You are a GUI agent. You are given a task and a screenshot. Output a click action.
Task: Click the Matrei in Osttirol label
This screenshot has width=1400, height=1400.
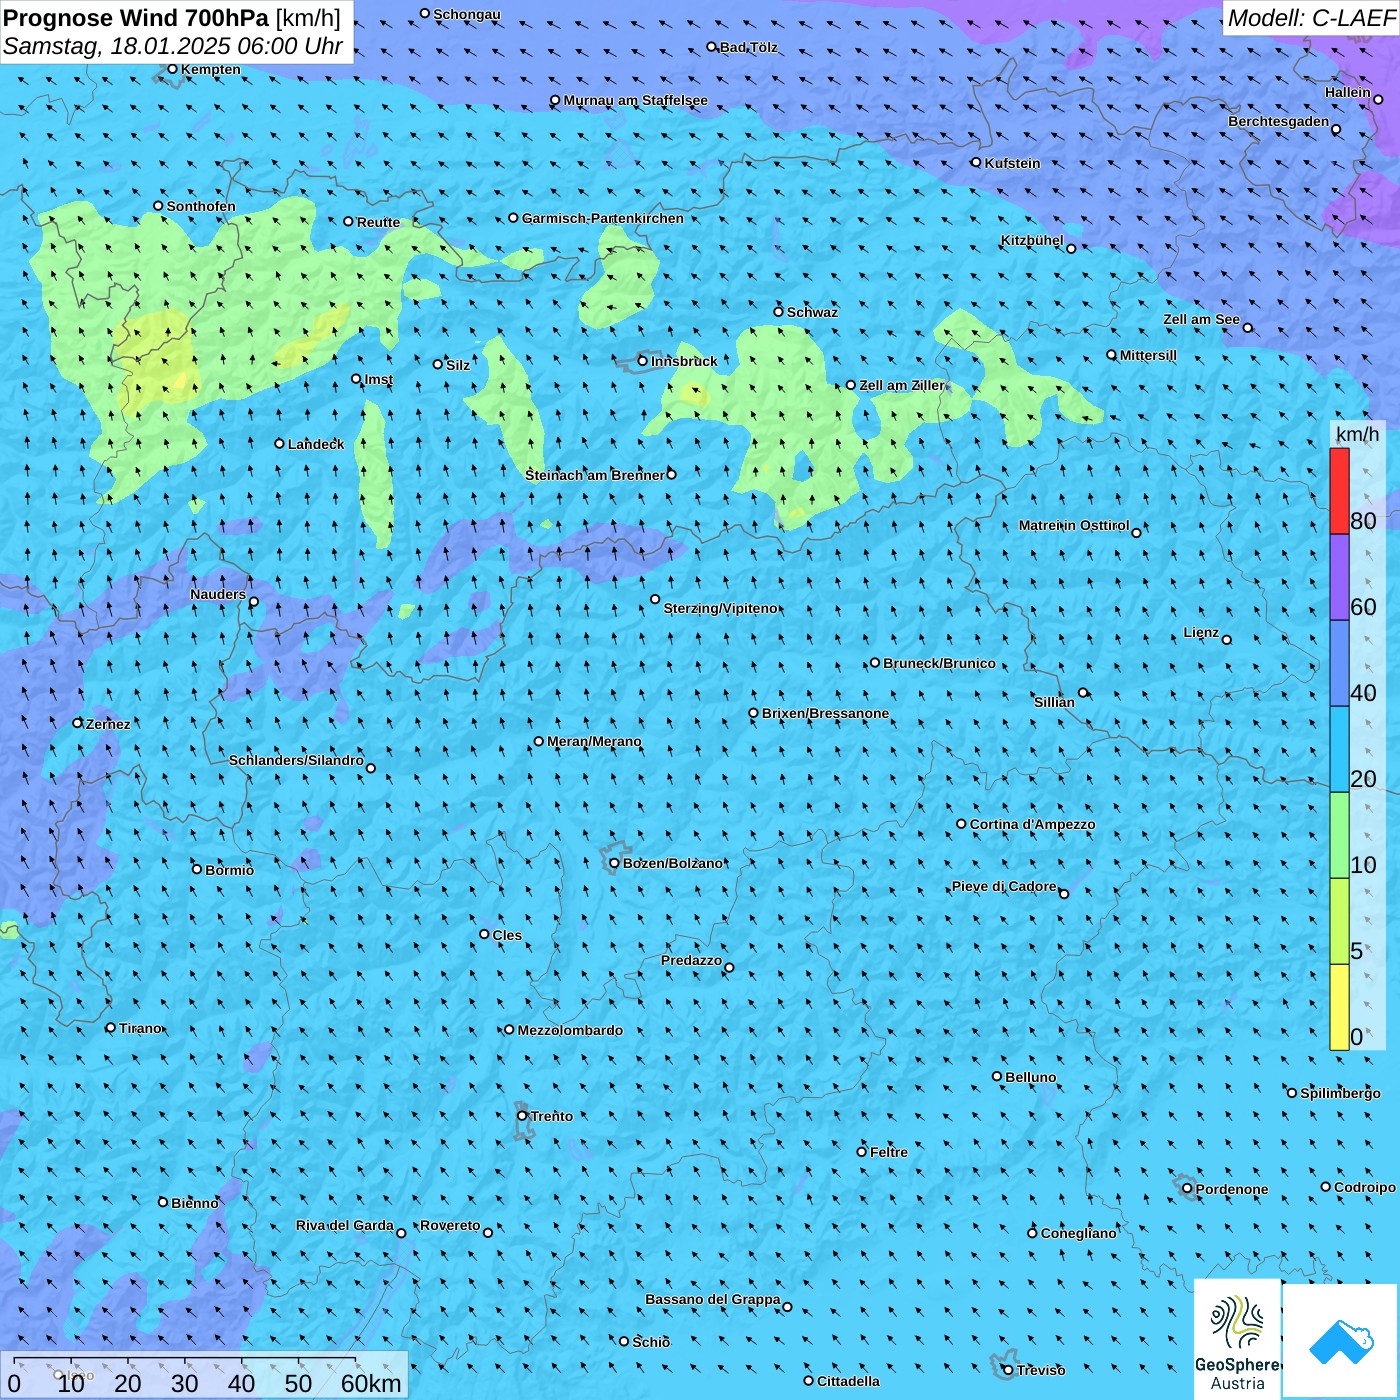point(1074,525)
